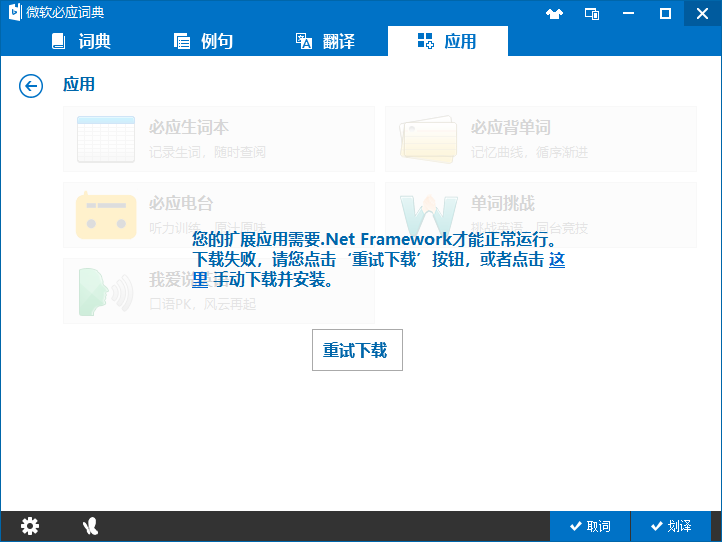Click the 口语PK，风云再起 description
Viewport: 722px width, 542px height.
[x=203, y=304]
